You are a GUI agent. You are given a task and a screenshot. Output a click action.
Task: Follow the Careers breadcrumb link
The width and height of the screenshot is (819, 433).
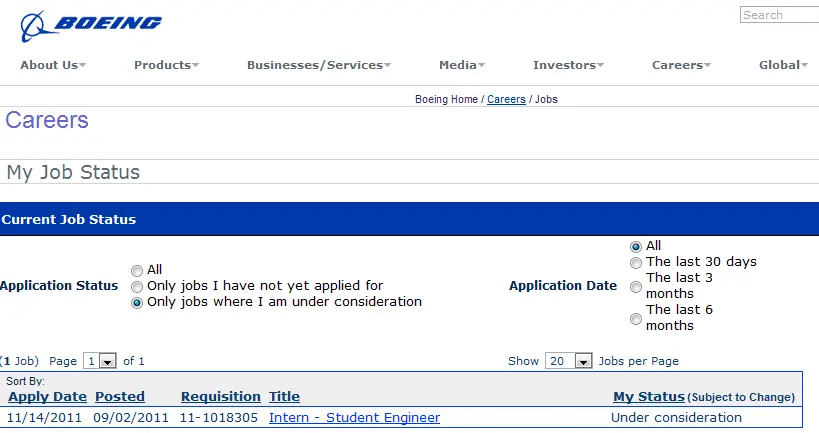506,99
